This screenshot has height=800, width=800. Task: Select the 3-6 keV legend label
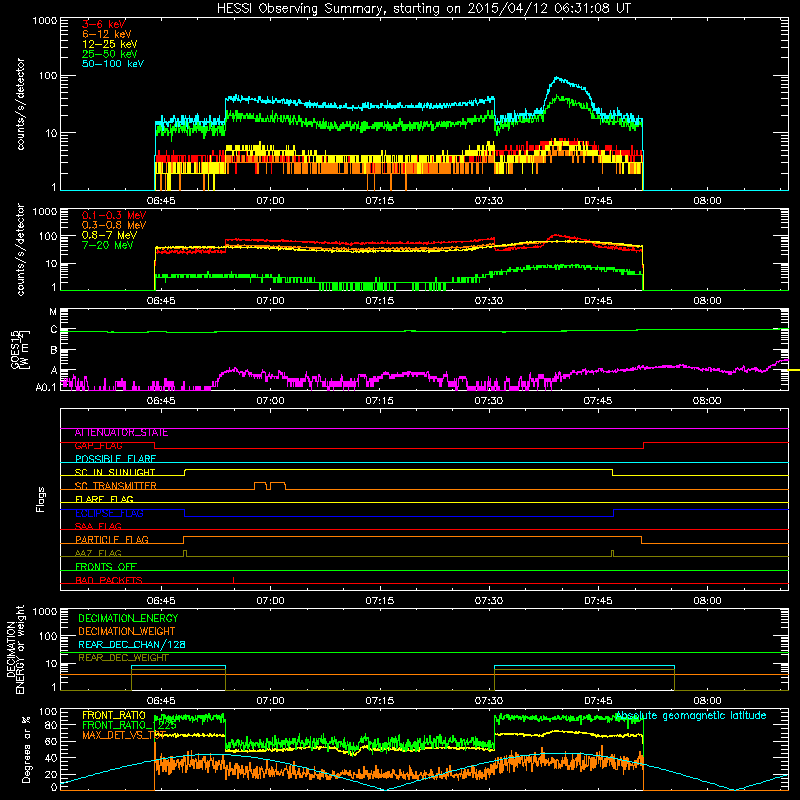click(x=104, y=24)
